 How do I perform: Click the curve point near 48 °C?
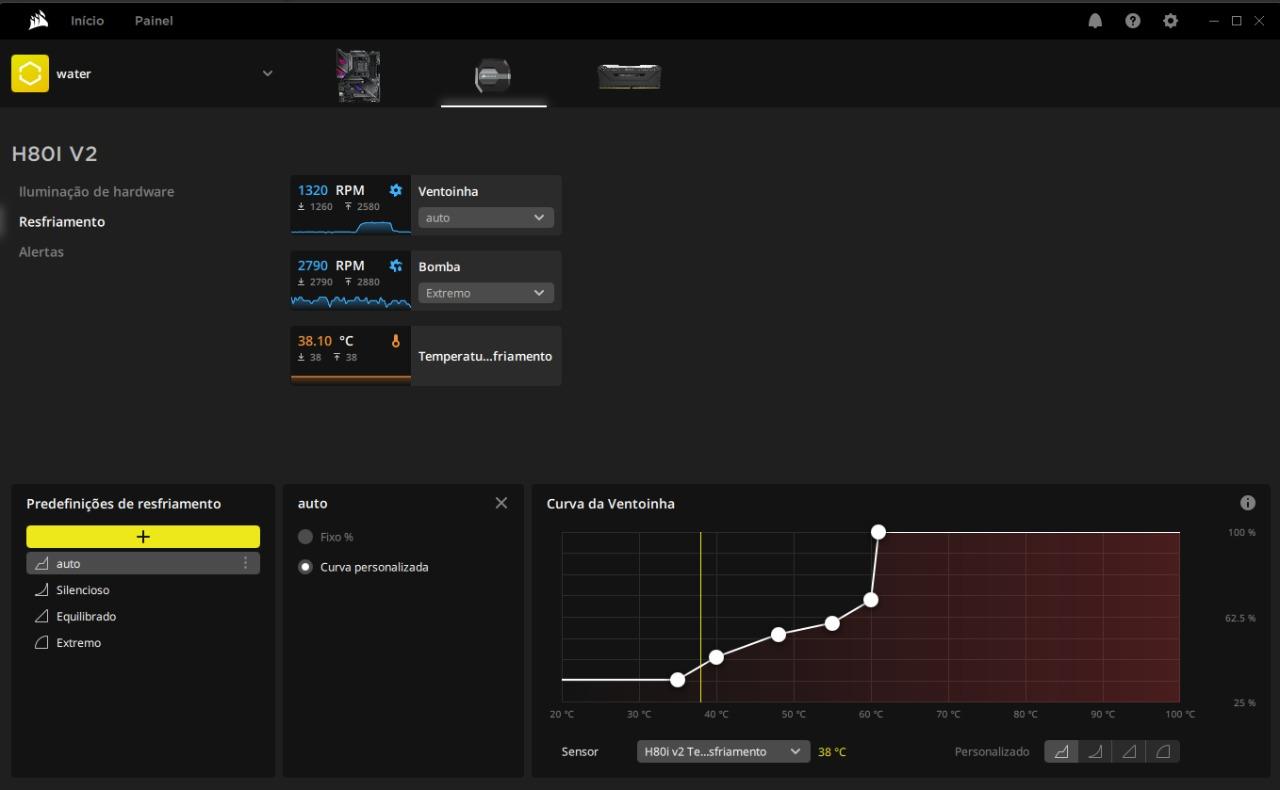(x=778, y=634)
